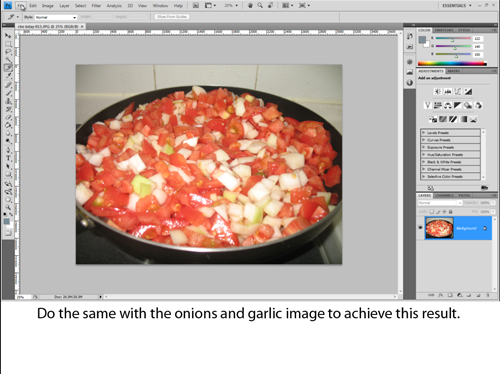
Task: Select the Clone Stamp tool
Action: [8, 101]
